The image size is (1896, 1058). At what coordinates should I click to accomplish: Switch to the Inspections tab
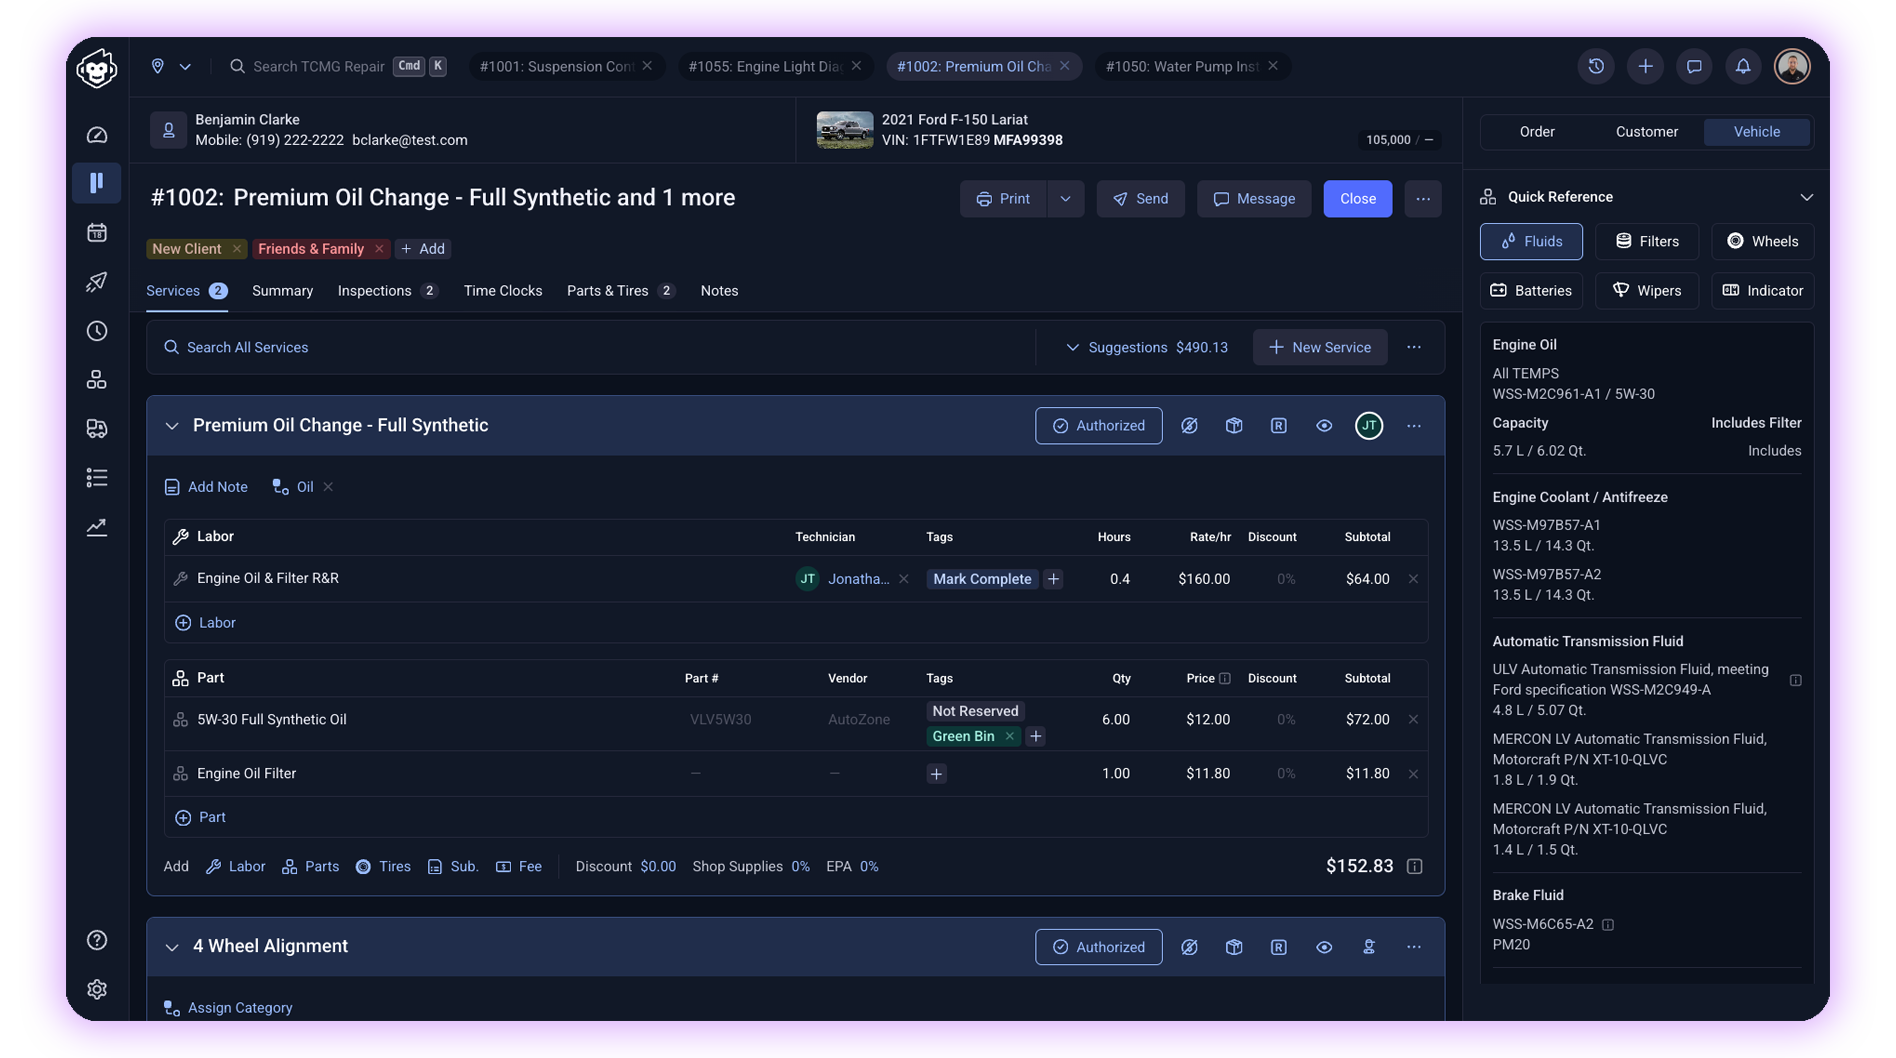[375, 291]
